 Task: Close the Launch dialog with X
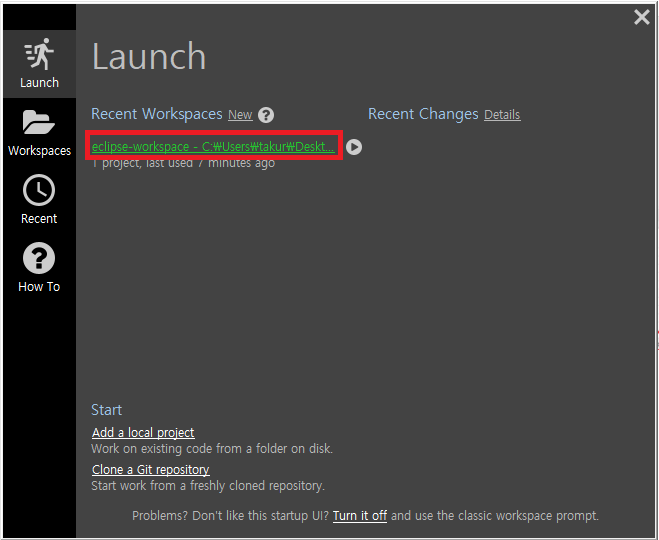tap(642, 17)
